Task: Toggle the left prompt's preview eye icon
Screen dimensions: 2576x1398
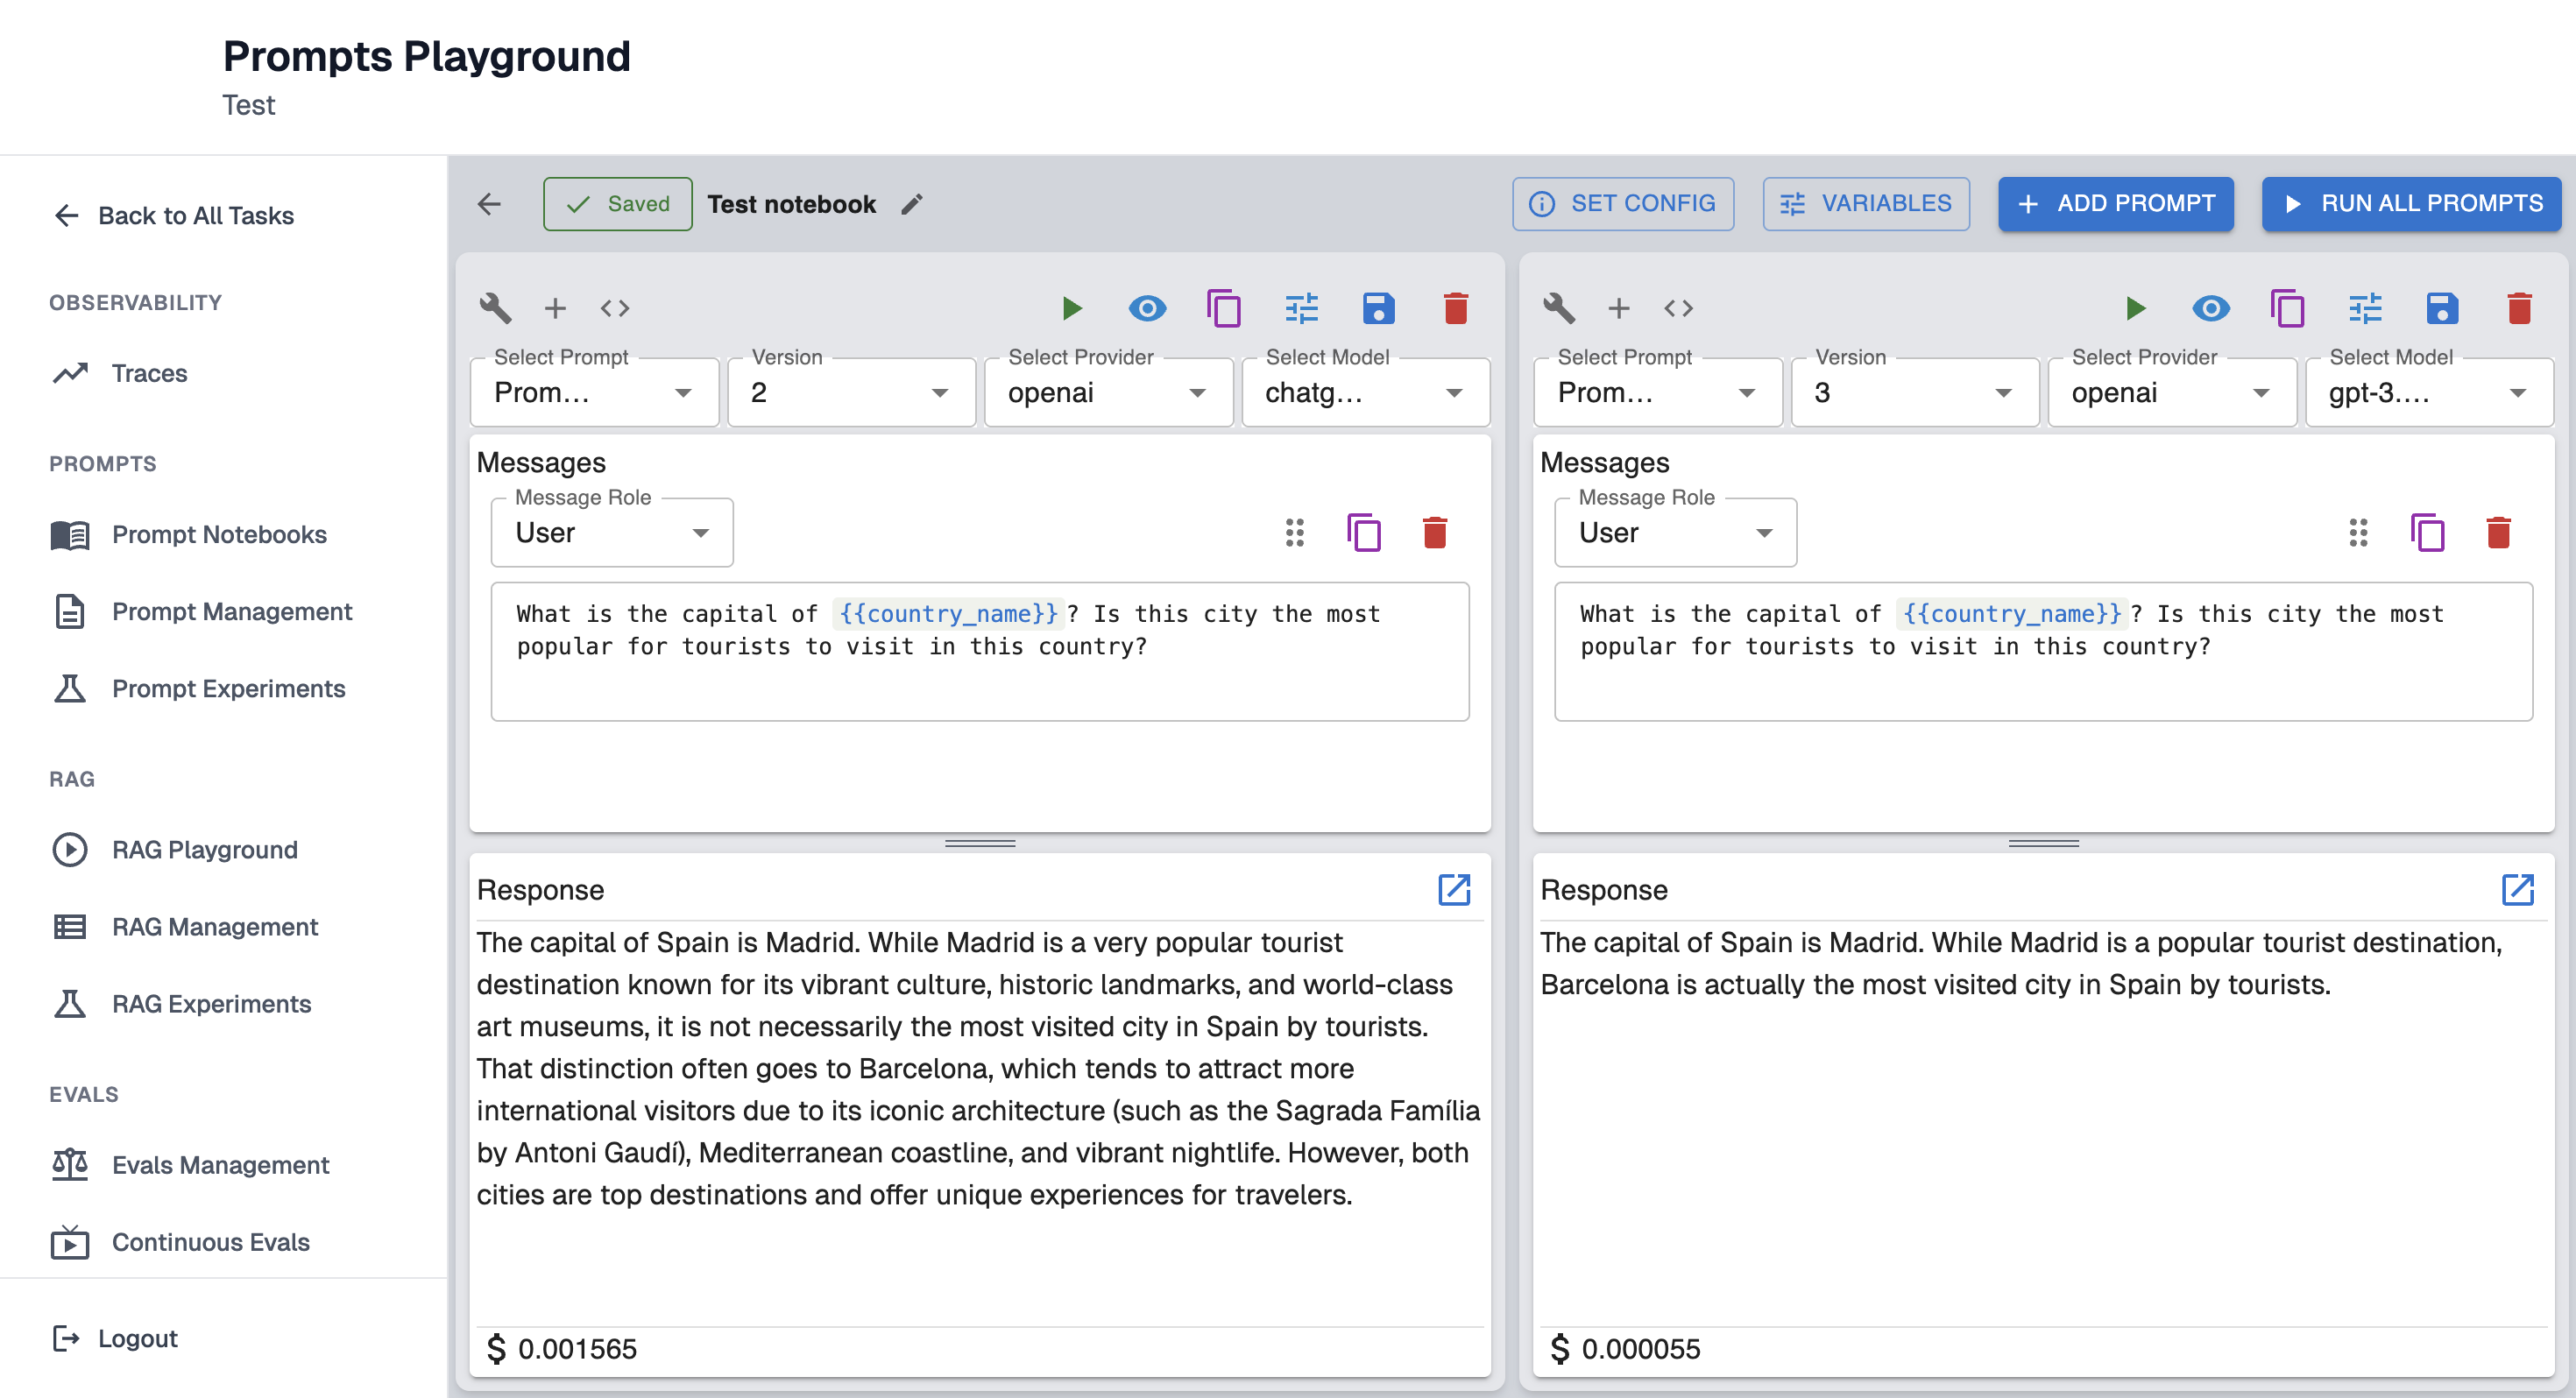Action: coord(1147,308)
